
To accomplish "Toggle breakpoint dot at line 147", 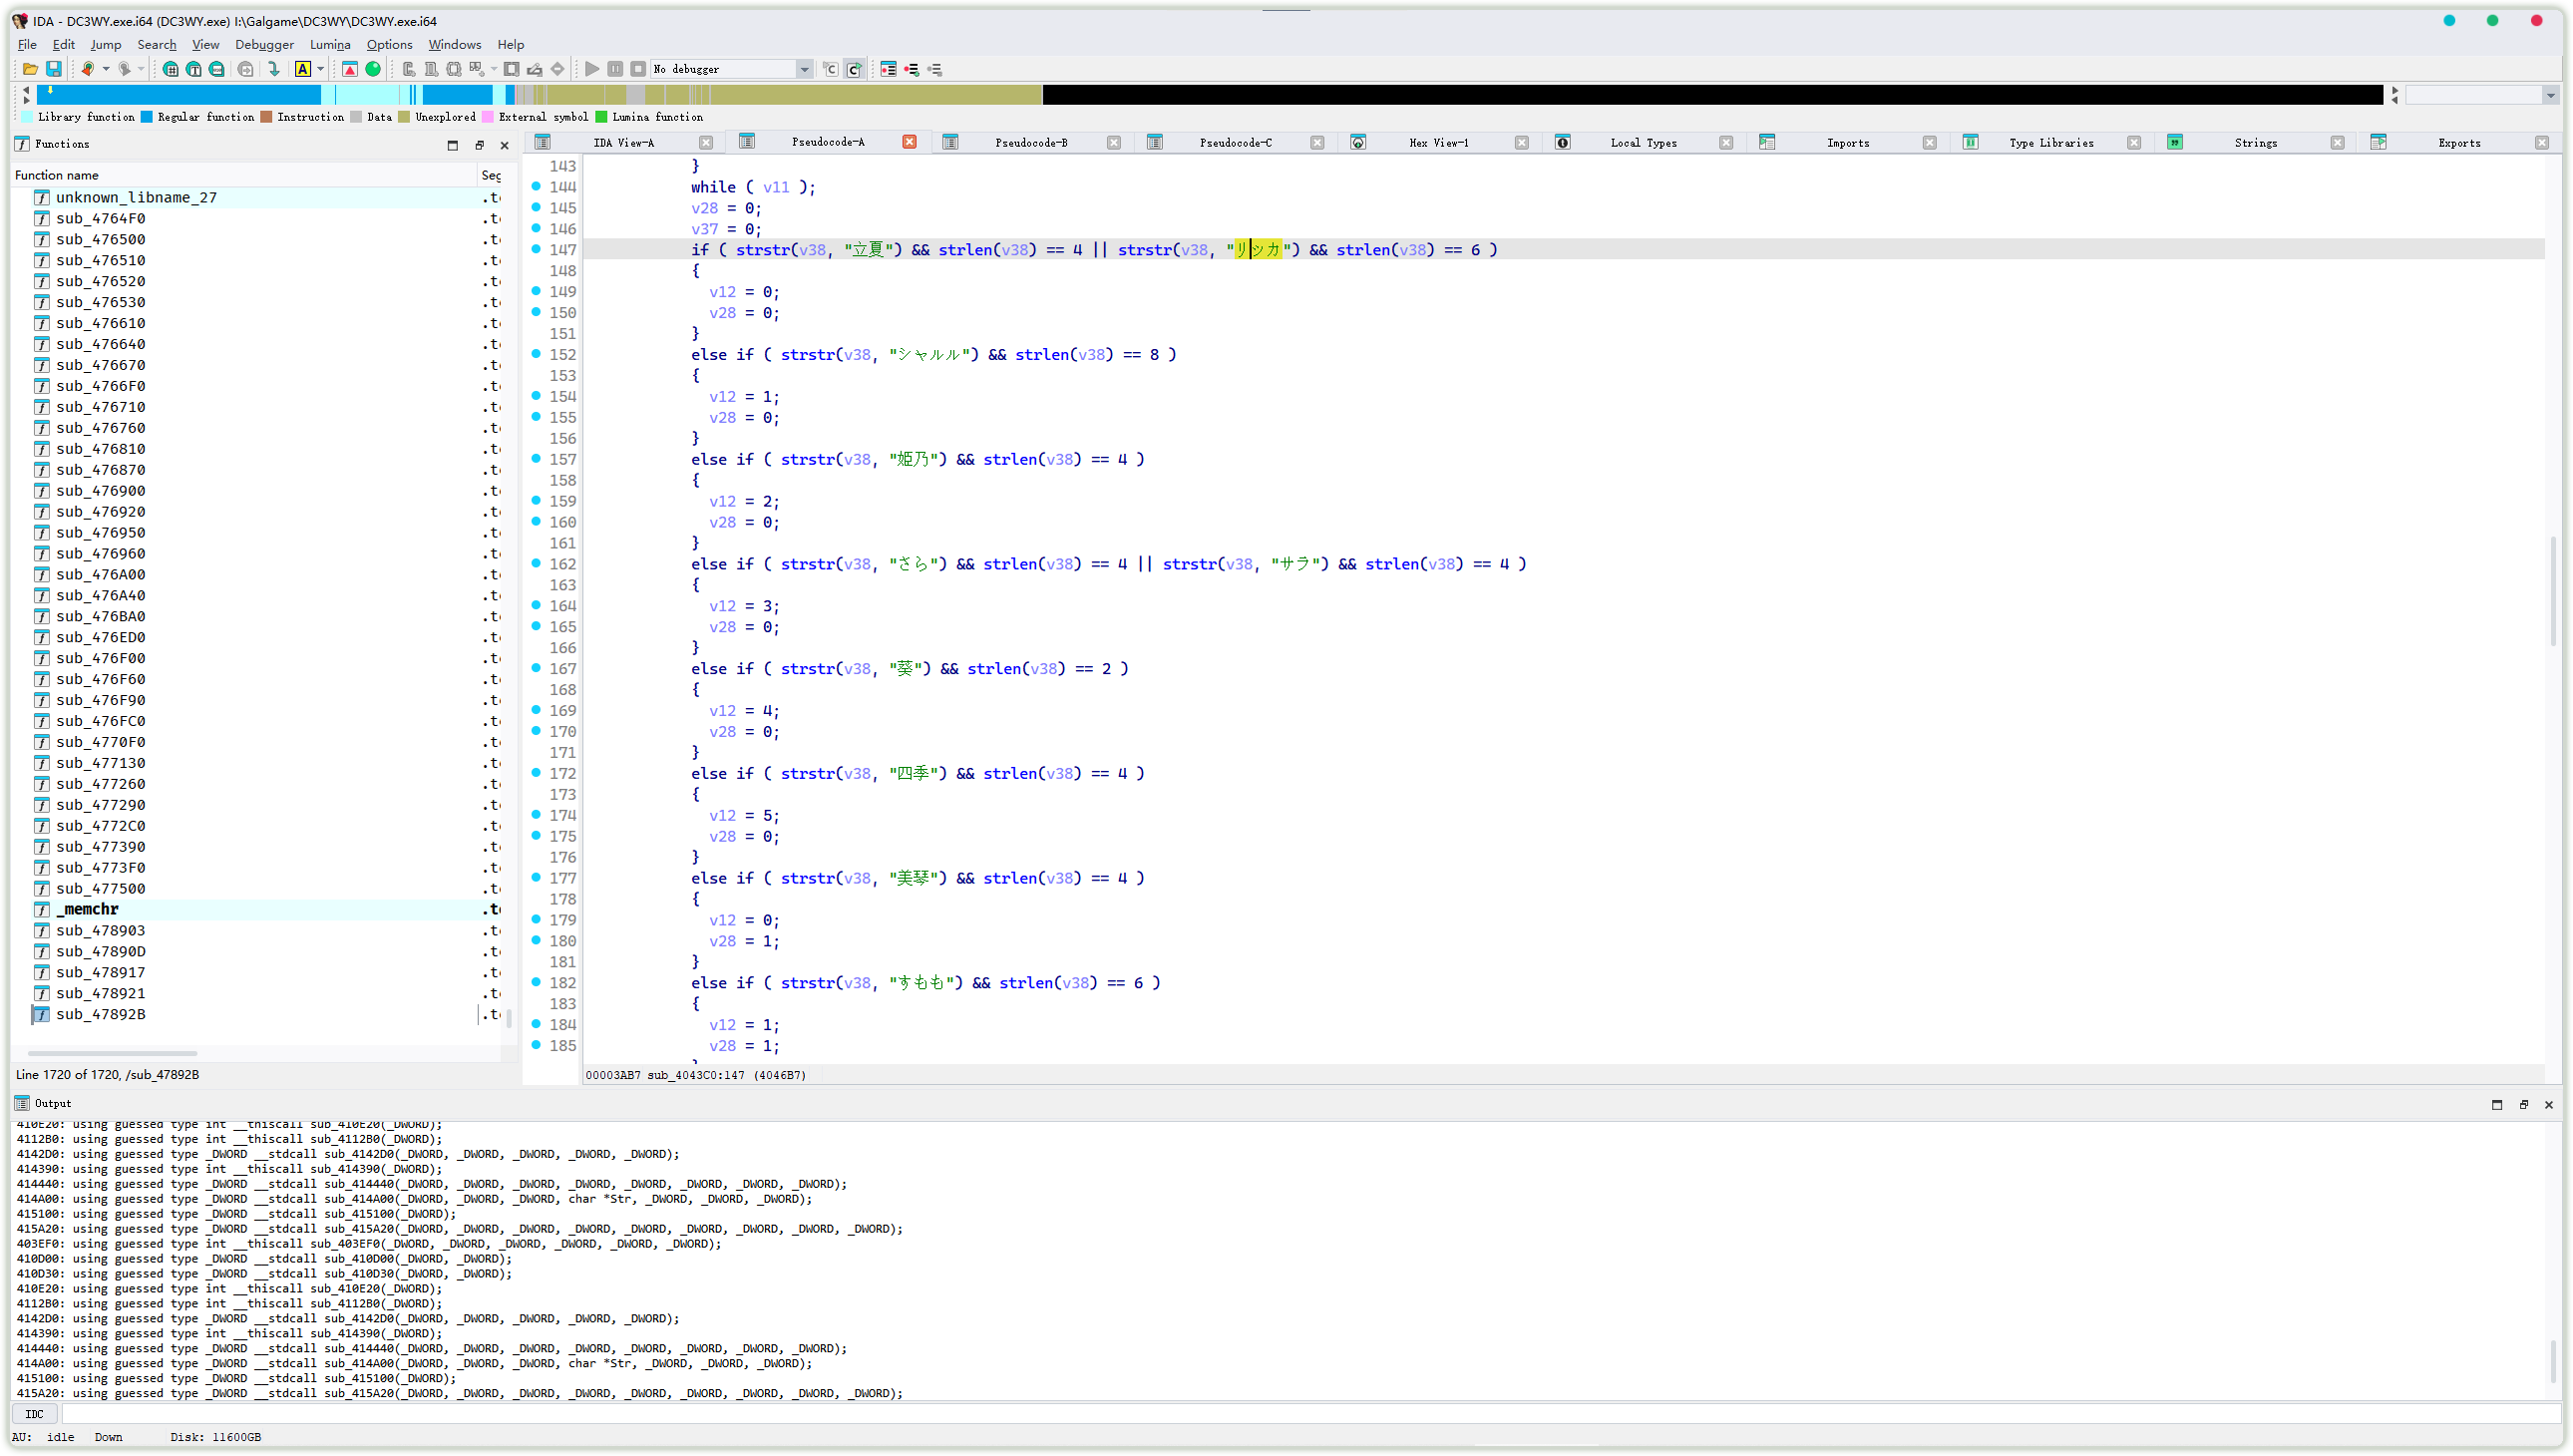I will click(536, 249).
